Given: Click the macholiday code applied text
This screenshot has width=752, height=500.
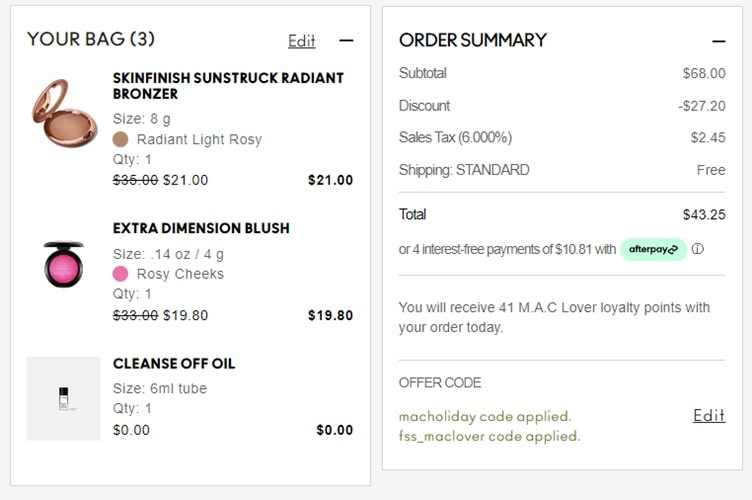Looking at the screenshot, I should click(x=485, y=416).
